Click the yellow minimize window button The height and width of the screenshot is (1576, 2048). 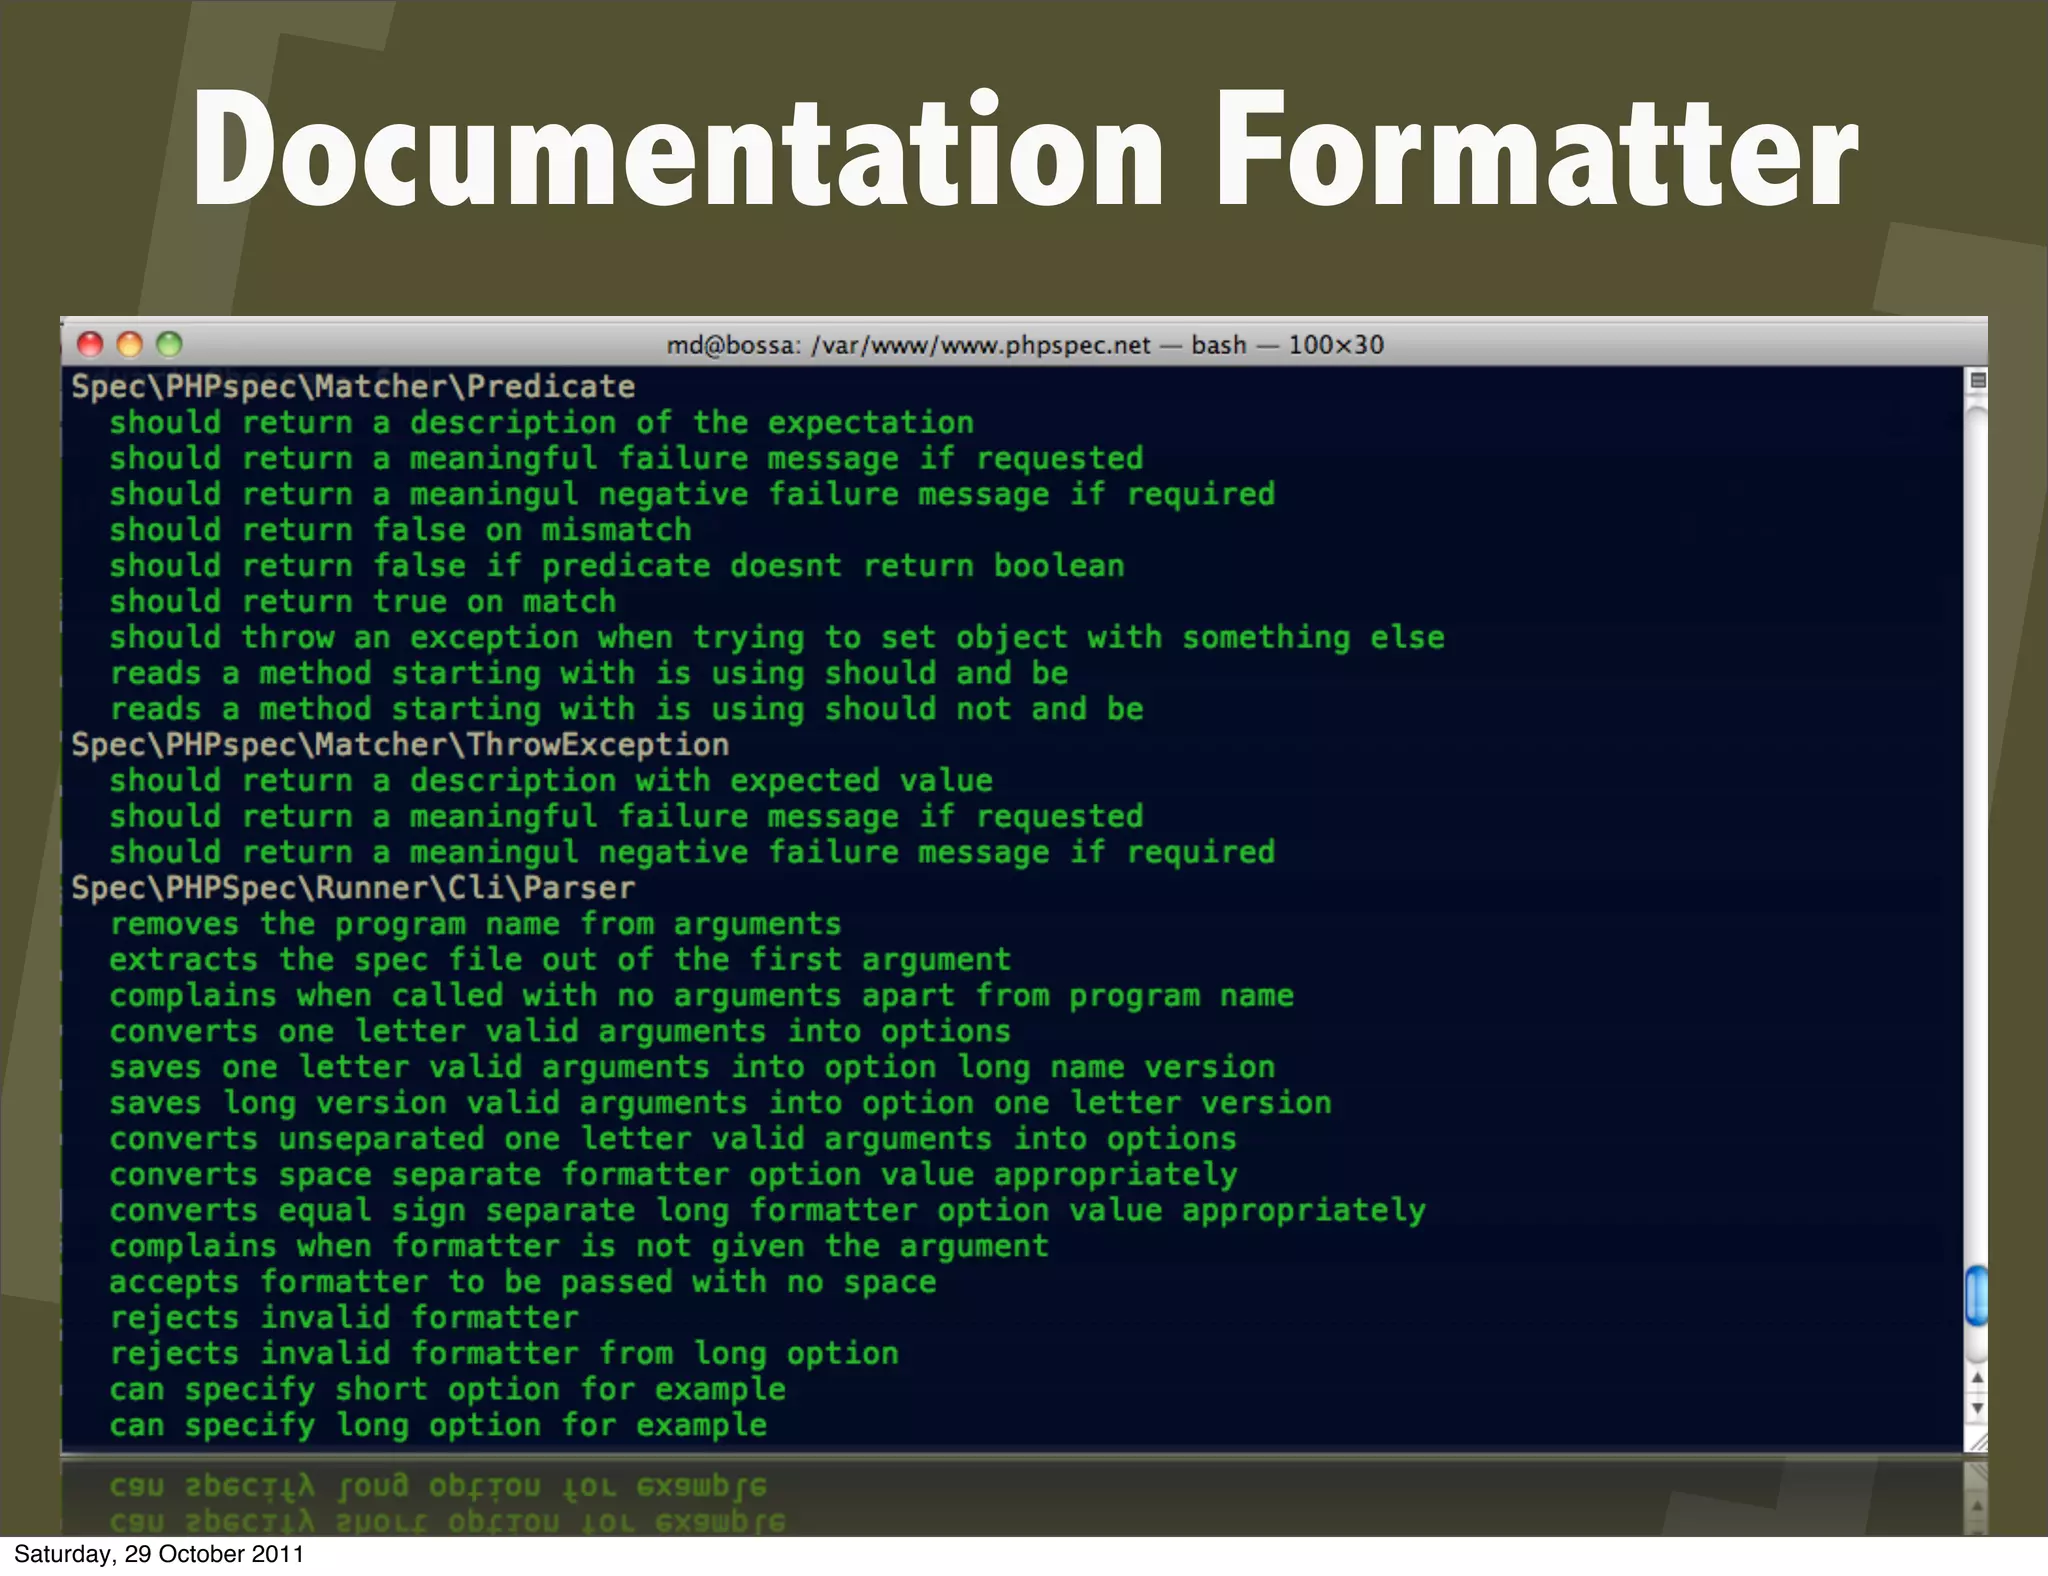[130, 344]
